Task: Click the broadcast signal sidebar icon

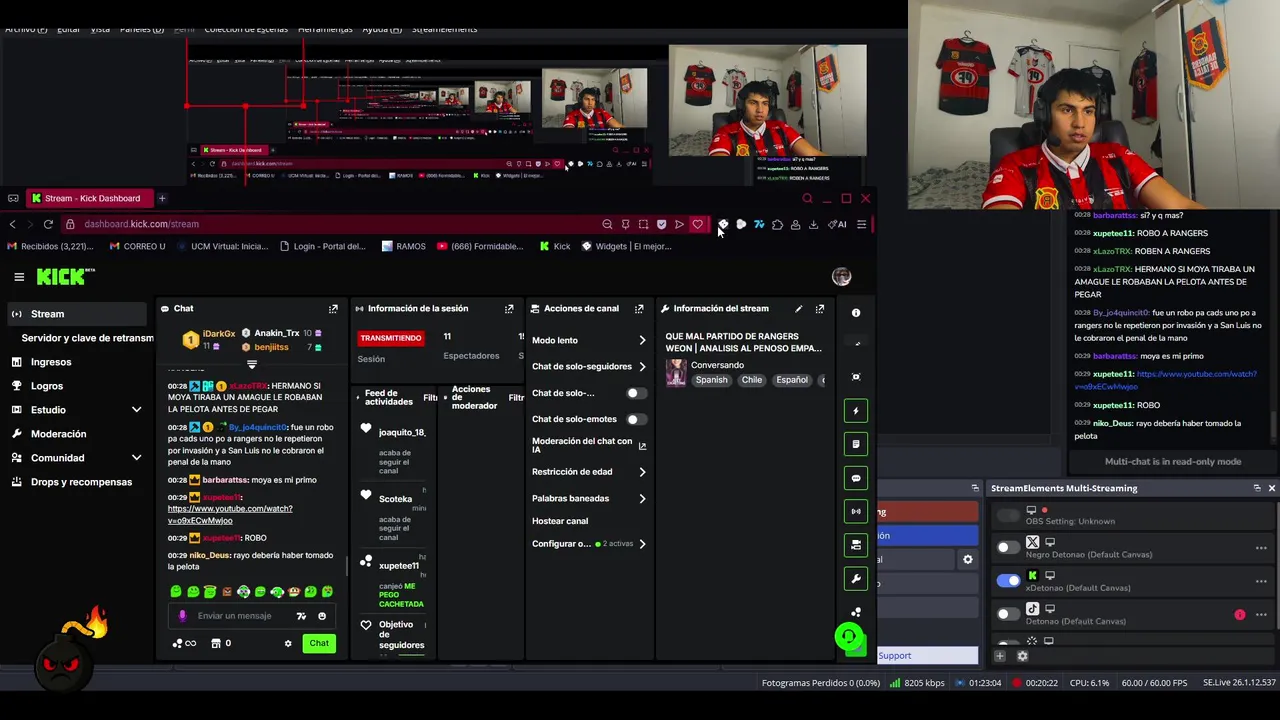Action: [x=855, y=511]
